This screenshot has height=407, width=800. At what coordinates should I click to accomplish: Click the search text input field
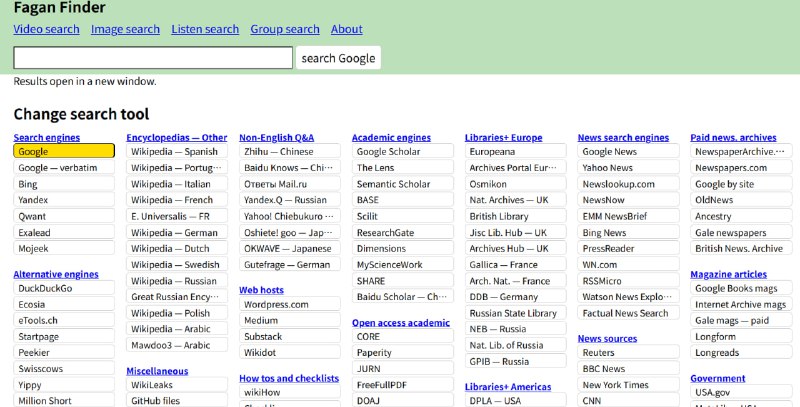pyautogui.click(x=153, y=58)
